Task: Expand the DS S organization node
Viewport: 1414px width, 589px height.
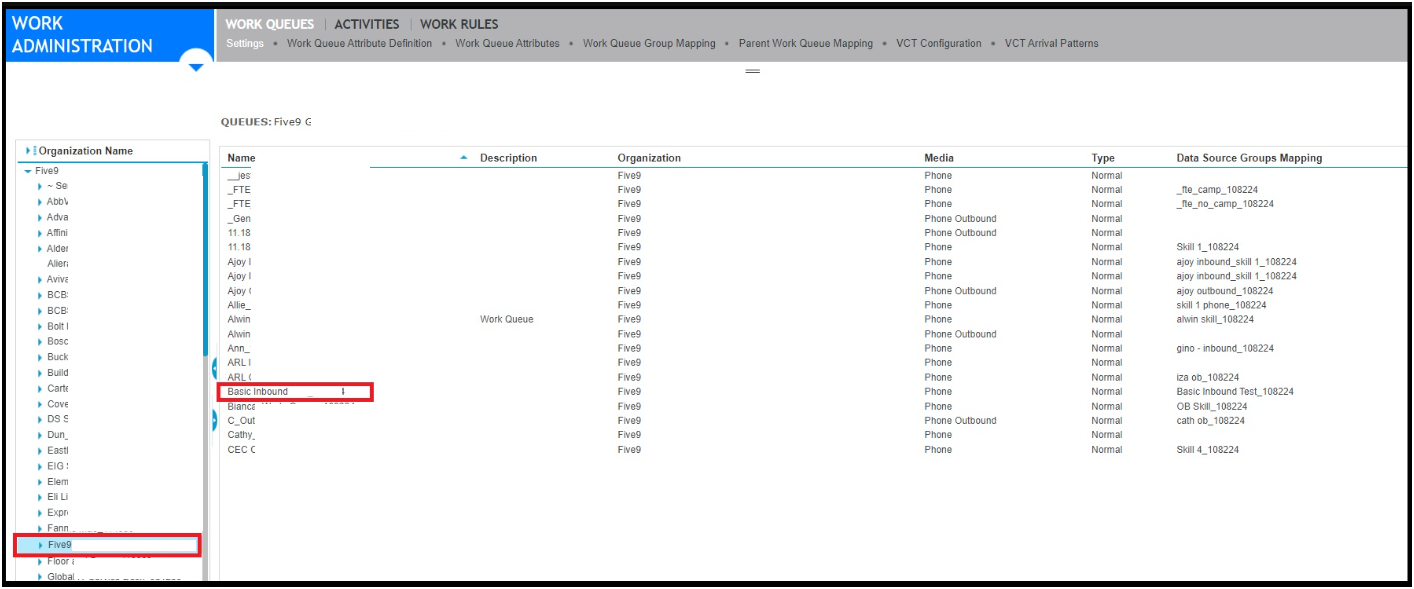Action: [x=40, y=420]
